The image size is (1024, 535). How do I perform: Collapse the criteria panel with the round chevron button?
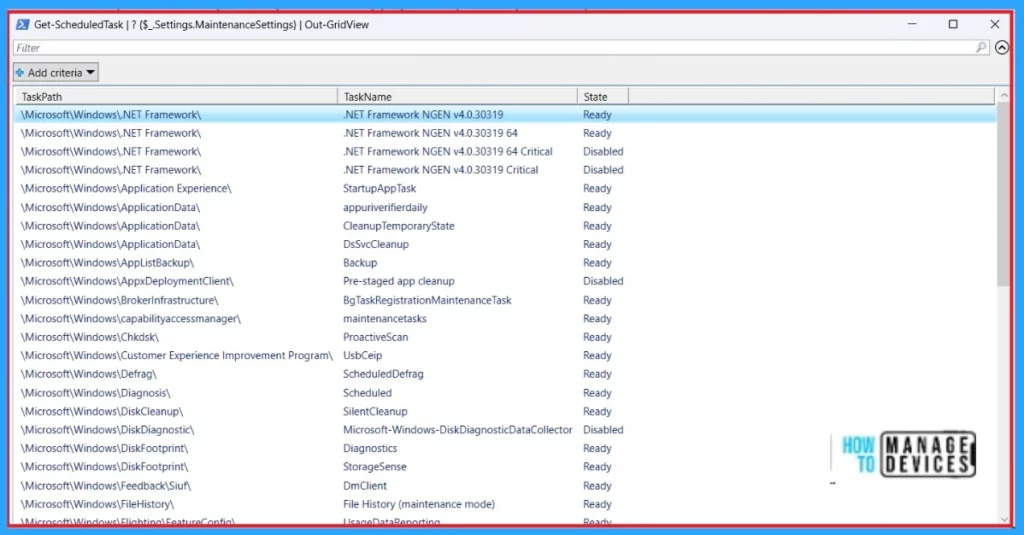[1002, 48]
